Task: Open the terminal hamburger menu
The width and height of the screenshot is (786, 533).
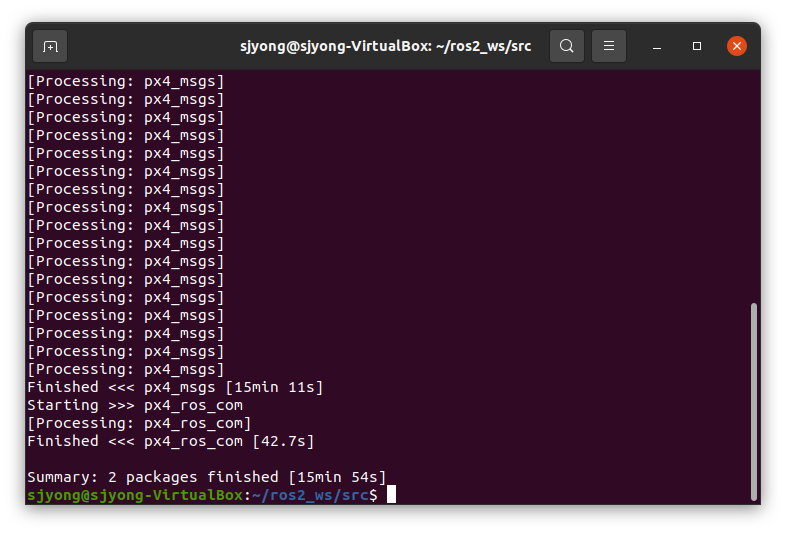Action: 609,46
